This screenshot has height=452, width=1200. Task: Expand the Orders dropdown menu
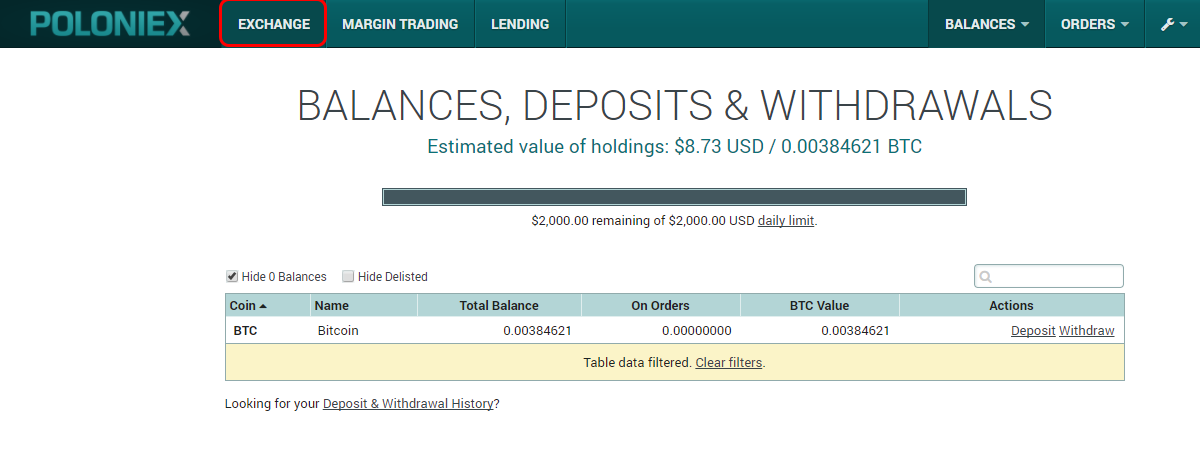click(x=1094, y=24)
